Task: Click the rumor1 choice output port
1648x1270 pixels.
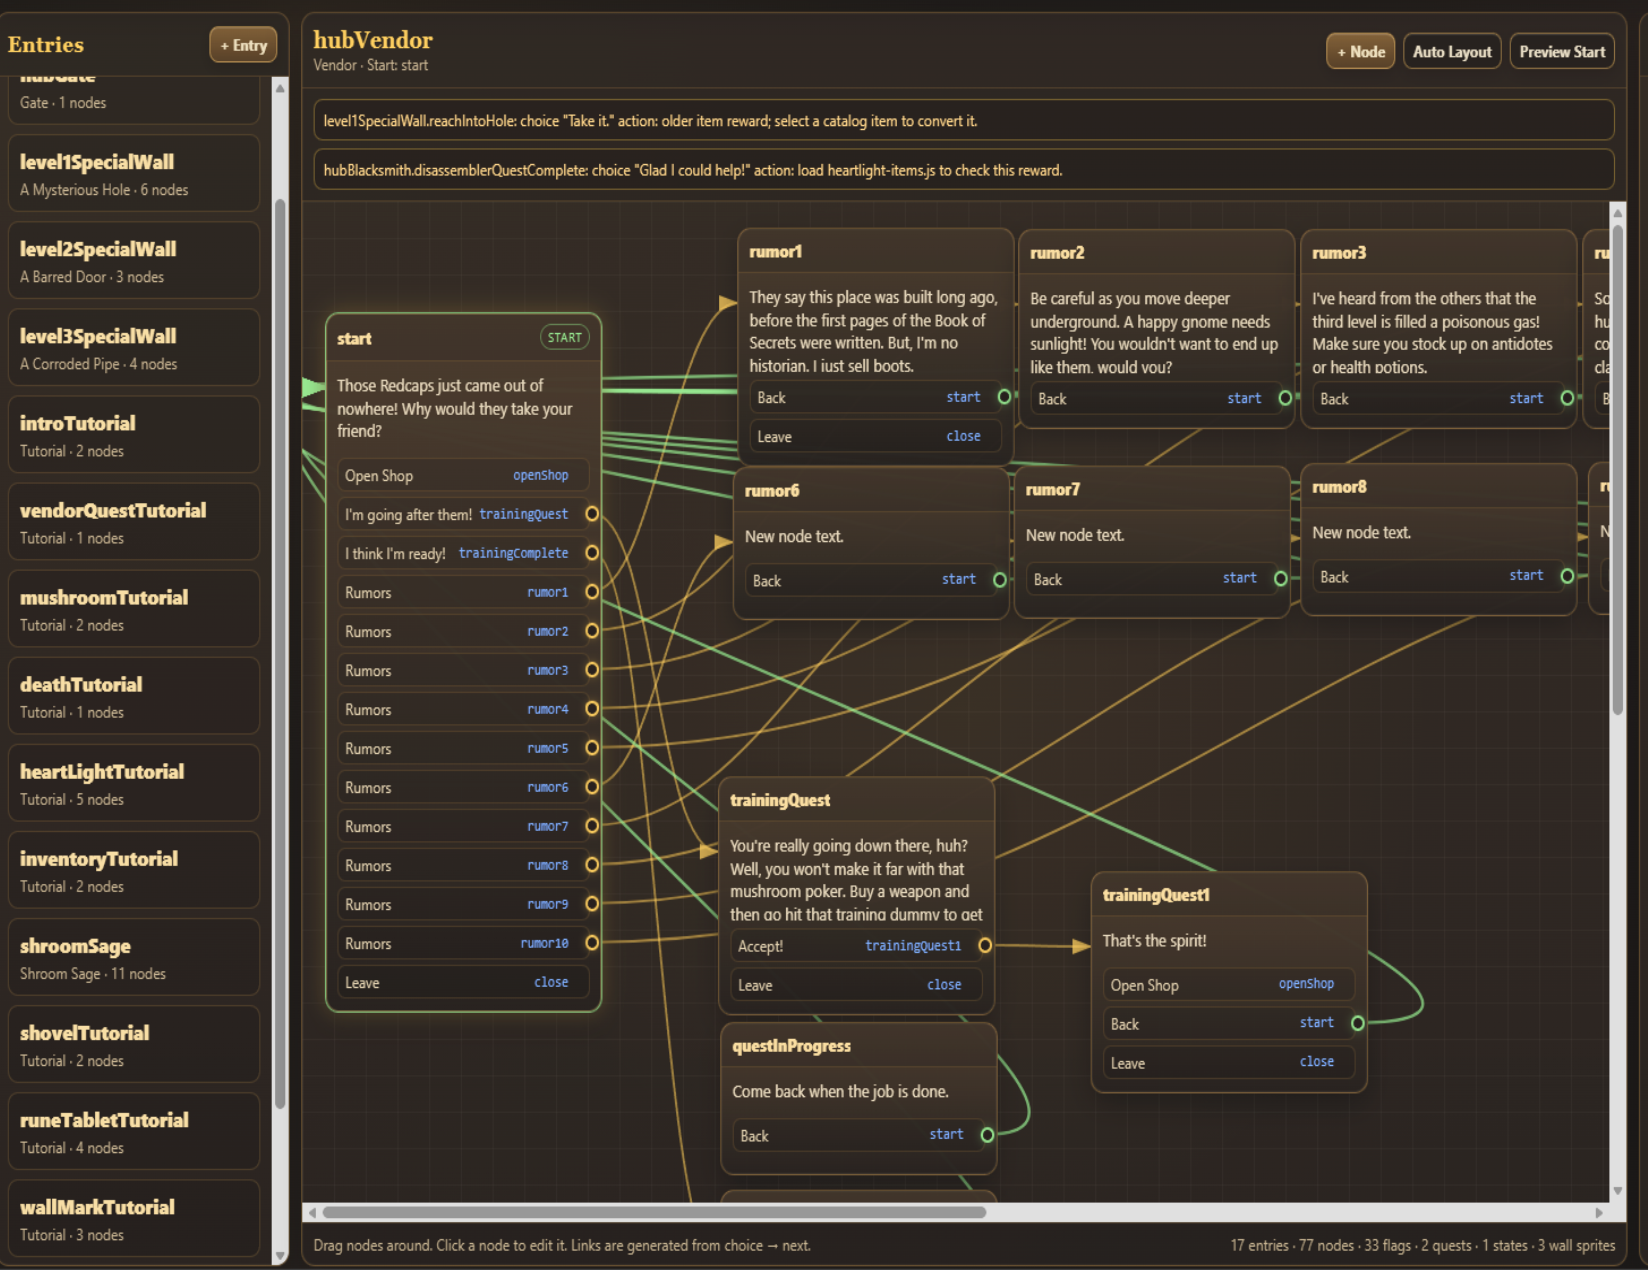Action: click(x=592, y=592)
